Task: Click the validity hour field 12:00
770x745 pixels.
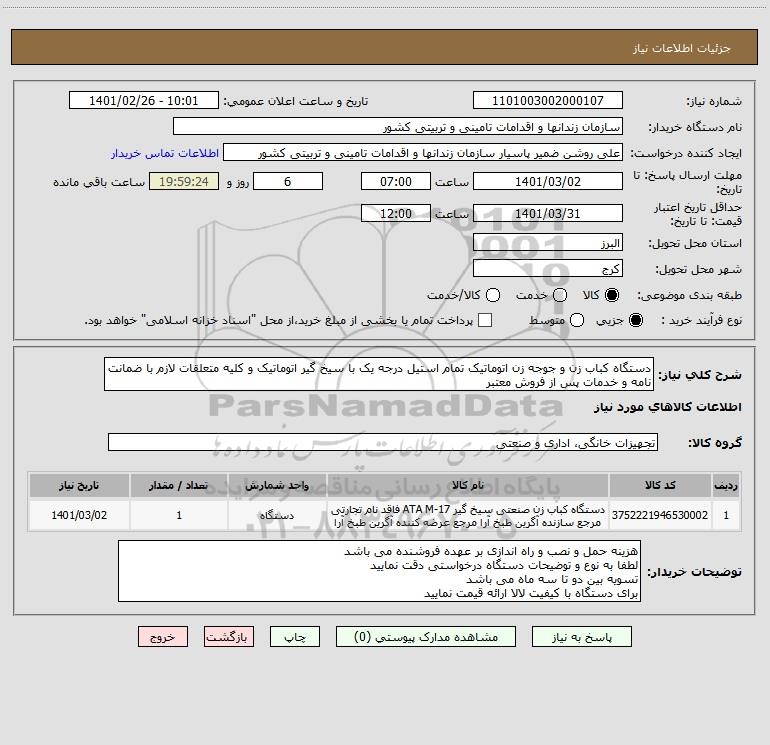Action: click(396, 213)
